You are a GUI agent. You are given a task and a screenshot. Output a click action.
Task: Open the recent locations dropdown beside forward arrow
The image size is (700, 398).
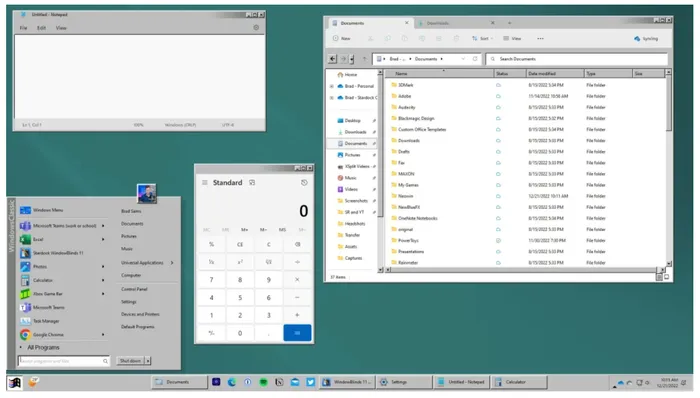coord(352,59)
